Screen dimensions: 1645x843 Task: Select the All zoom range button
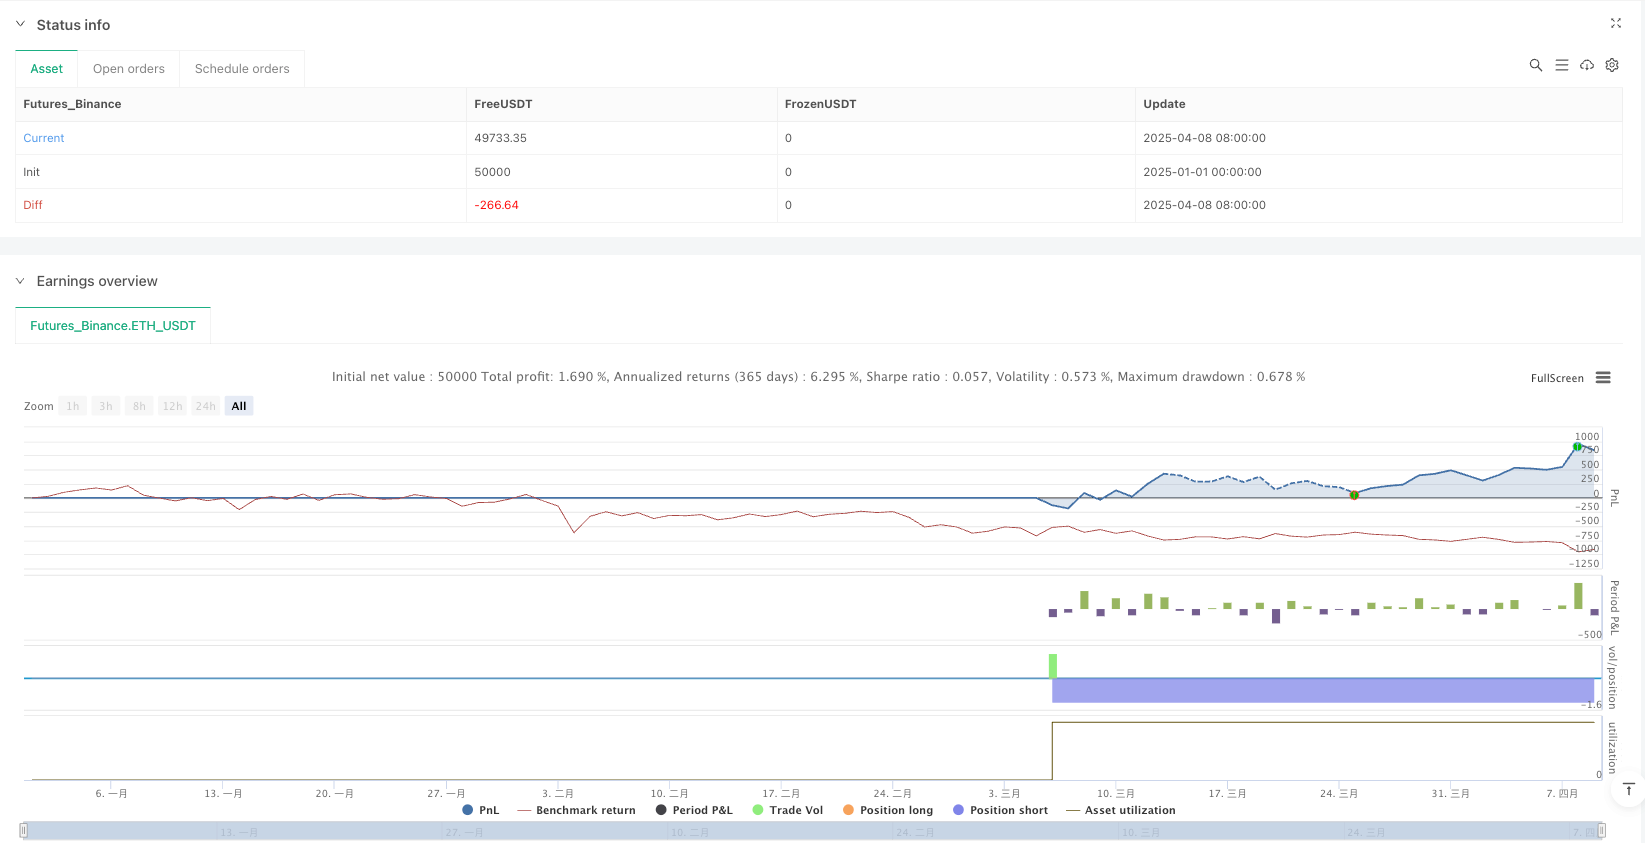point(239,406)
